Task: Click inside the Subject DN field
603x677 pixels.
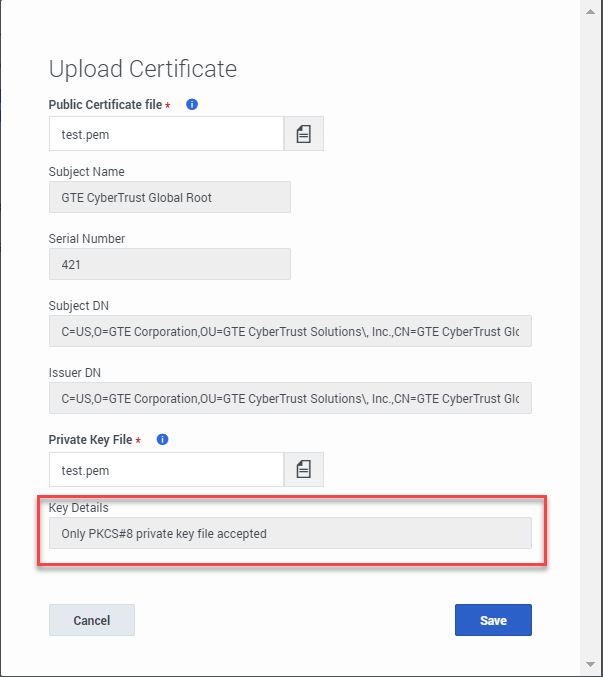Action: click(290, 331)
